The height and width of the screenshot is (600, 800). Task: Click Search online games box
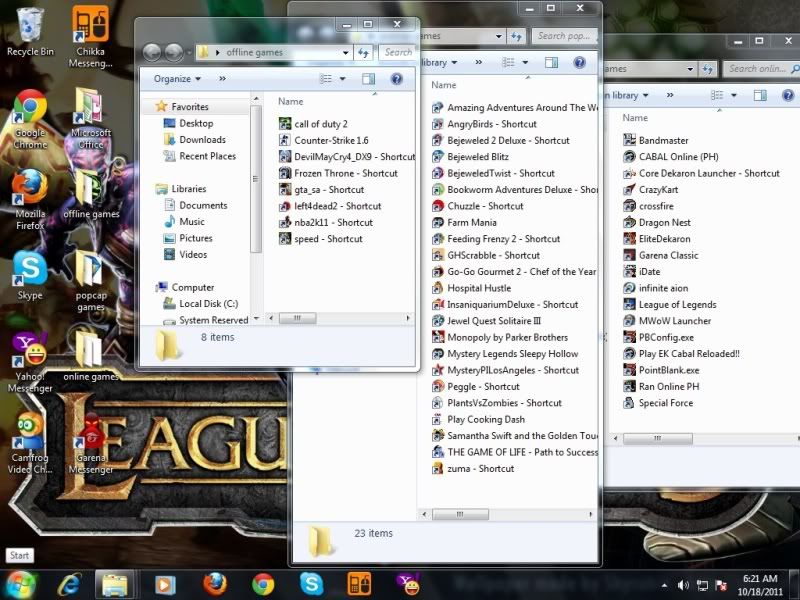coord(760,68)
